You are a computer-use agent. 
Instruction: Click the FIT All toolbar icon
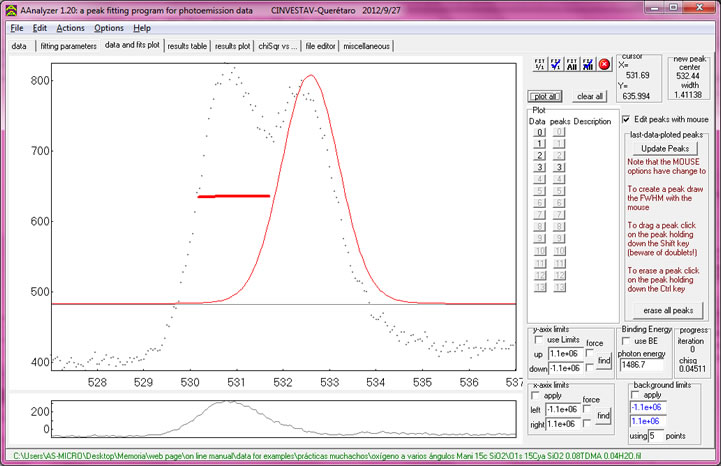(x=571, y=64)
